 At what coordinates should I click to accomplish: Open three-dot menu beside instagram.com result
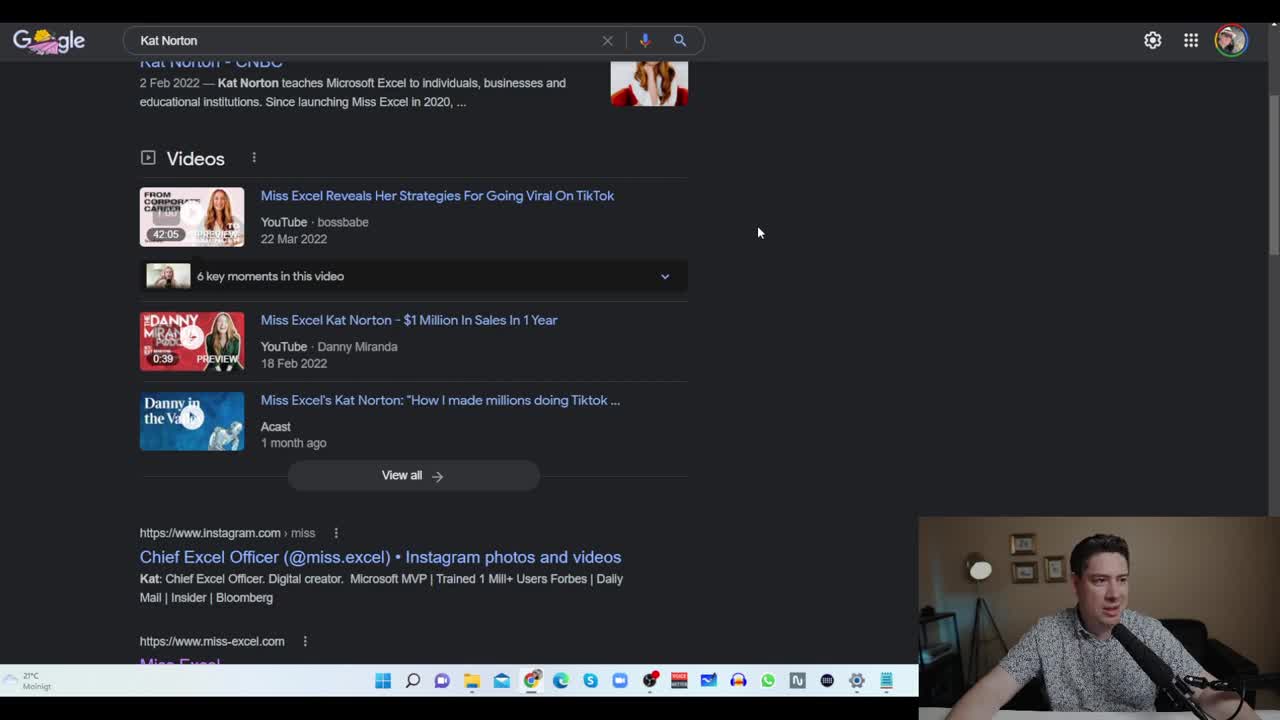click(x=336, y=533)
